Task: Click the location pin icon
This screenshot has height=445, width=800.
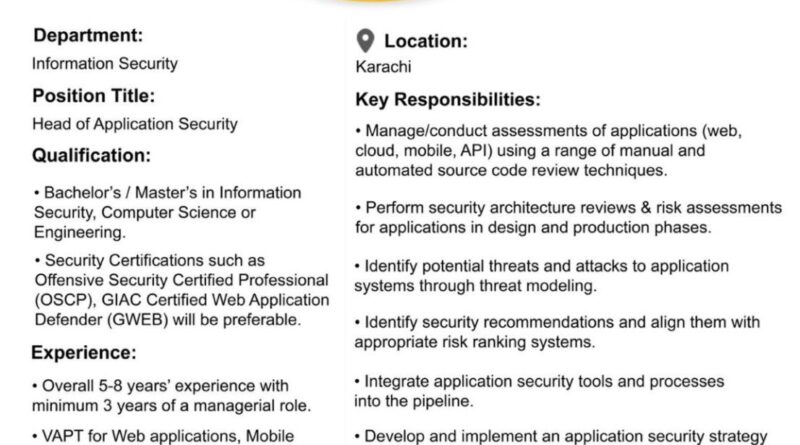Action: (365, 41)
